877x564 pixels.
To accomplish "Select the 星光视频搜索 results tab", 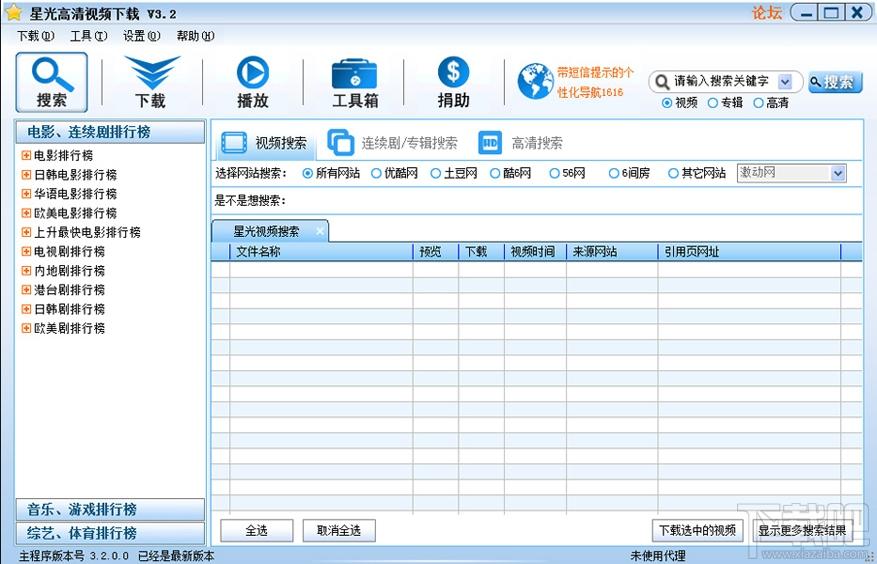I will [x=268, y=231].
